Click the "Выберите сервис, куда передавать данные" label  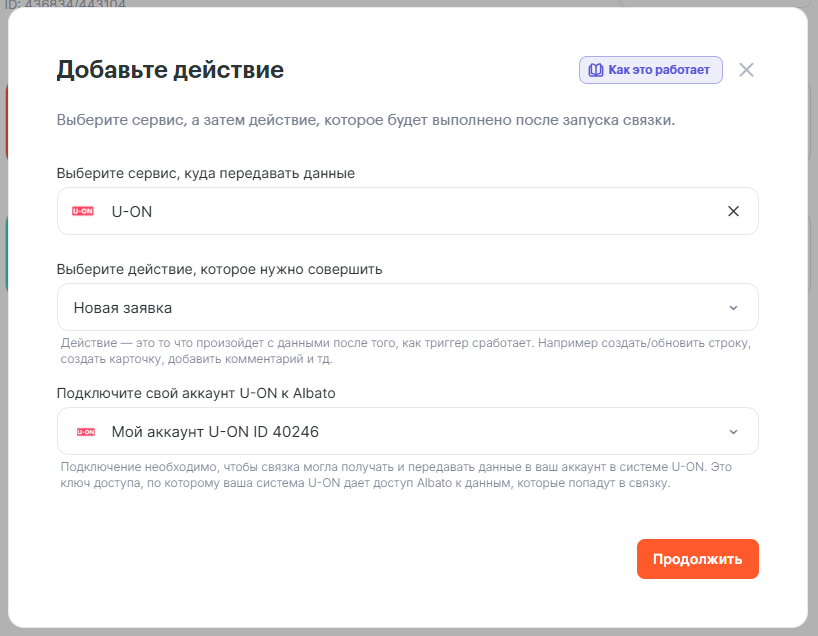tap(206, 173)
